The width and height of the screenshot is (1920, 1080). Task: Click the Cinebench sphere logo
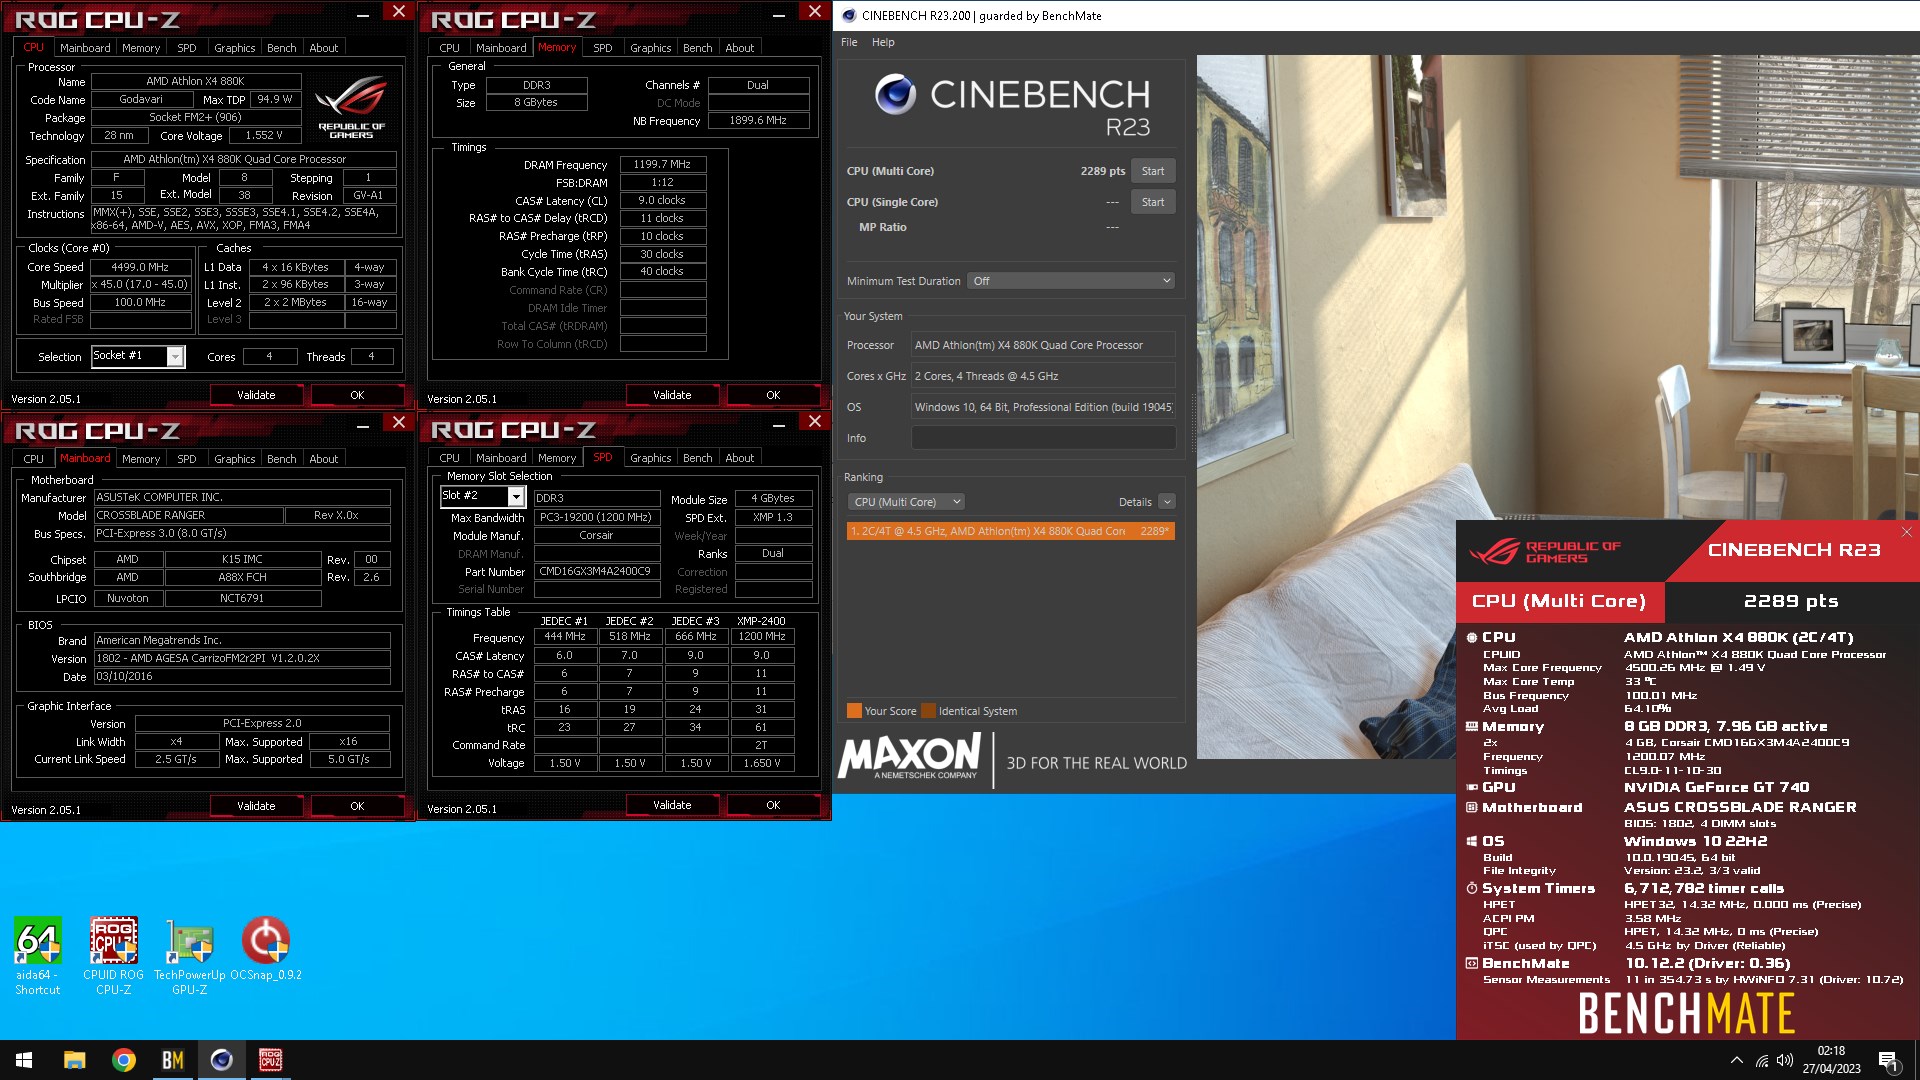895,94
